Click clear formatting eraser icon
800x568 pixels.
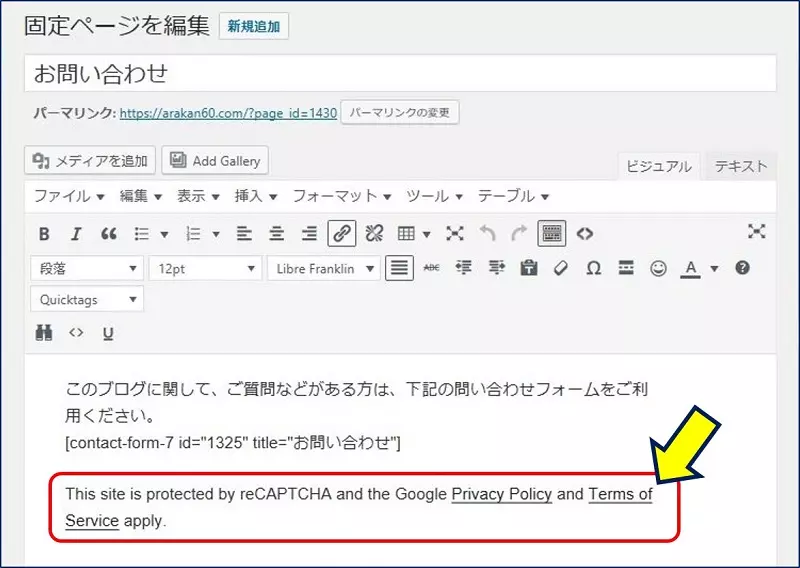(x=561, y=268)
